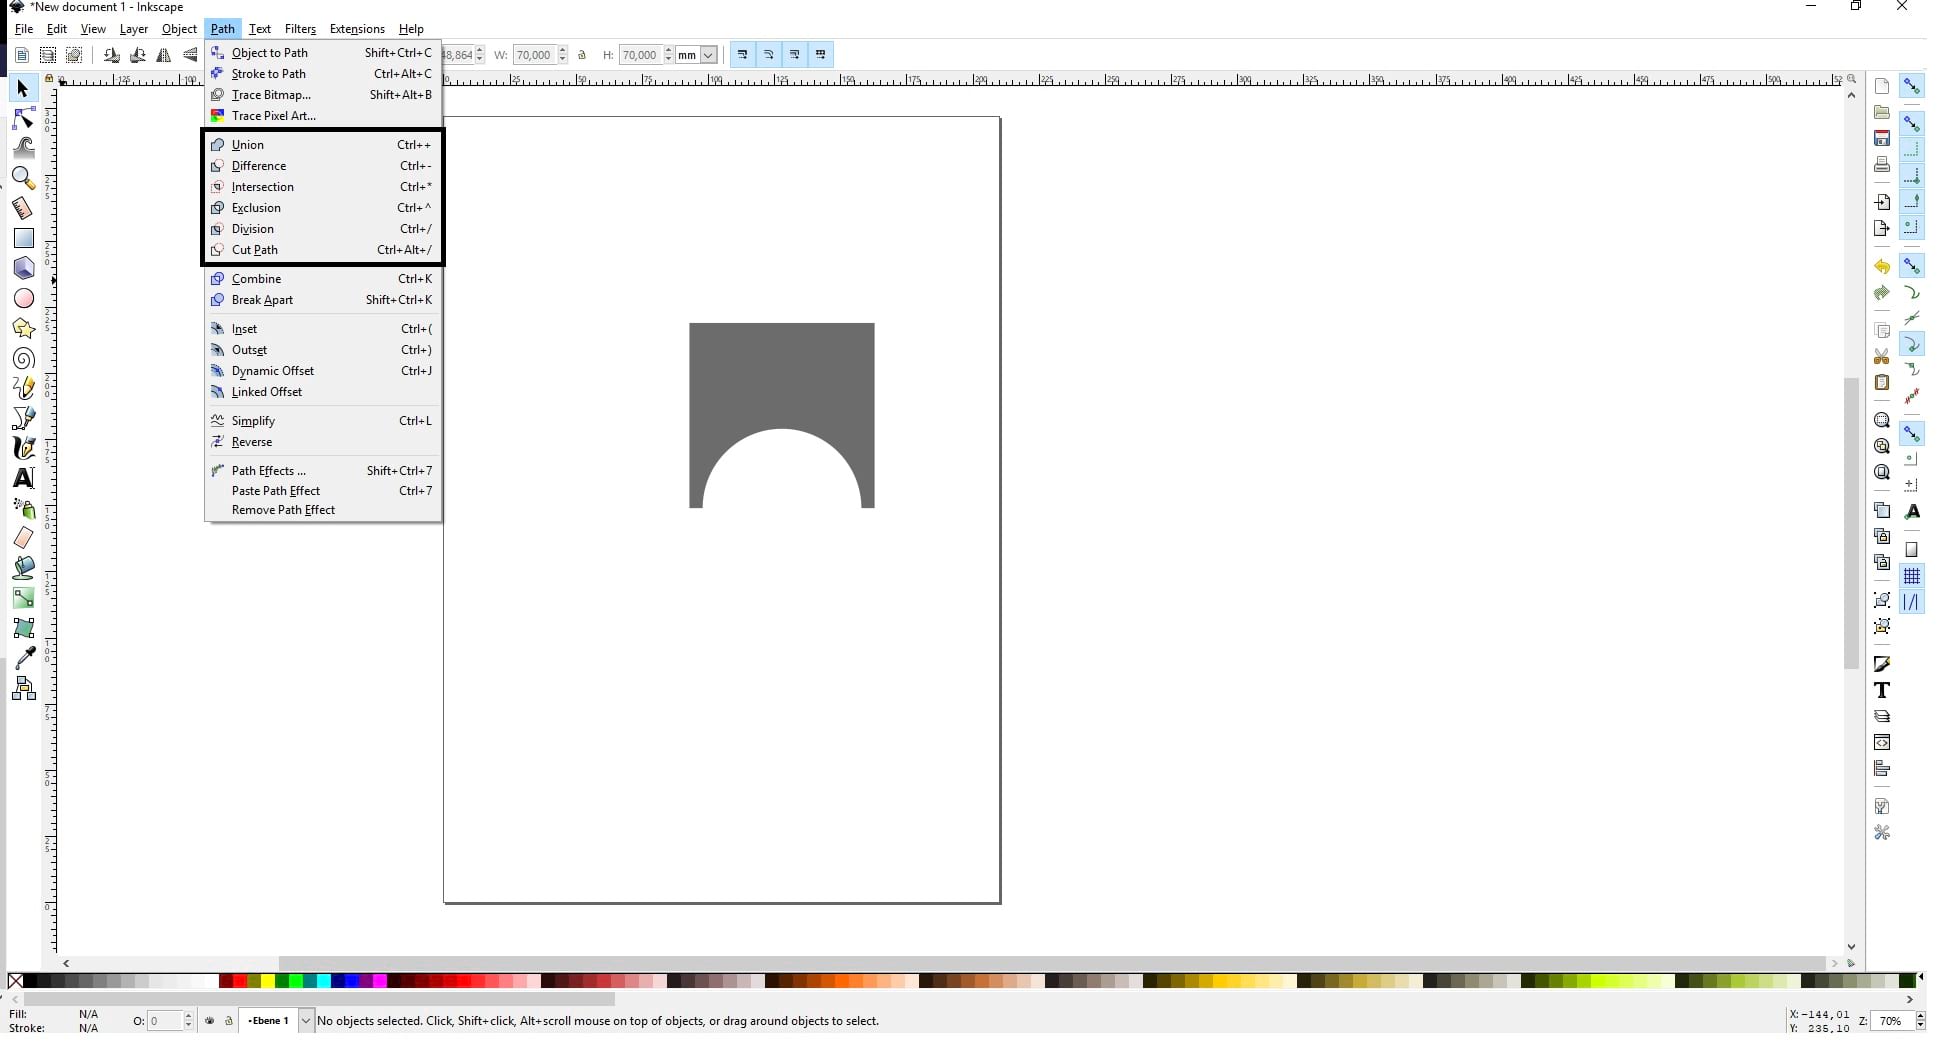This screenshot has width=1940, height=1044.
Task: Pick the Paint Bucket fill tool
Action: tap(23, 568)
